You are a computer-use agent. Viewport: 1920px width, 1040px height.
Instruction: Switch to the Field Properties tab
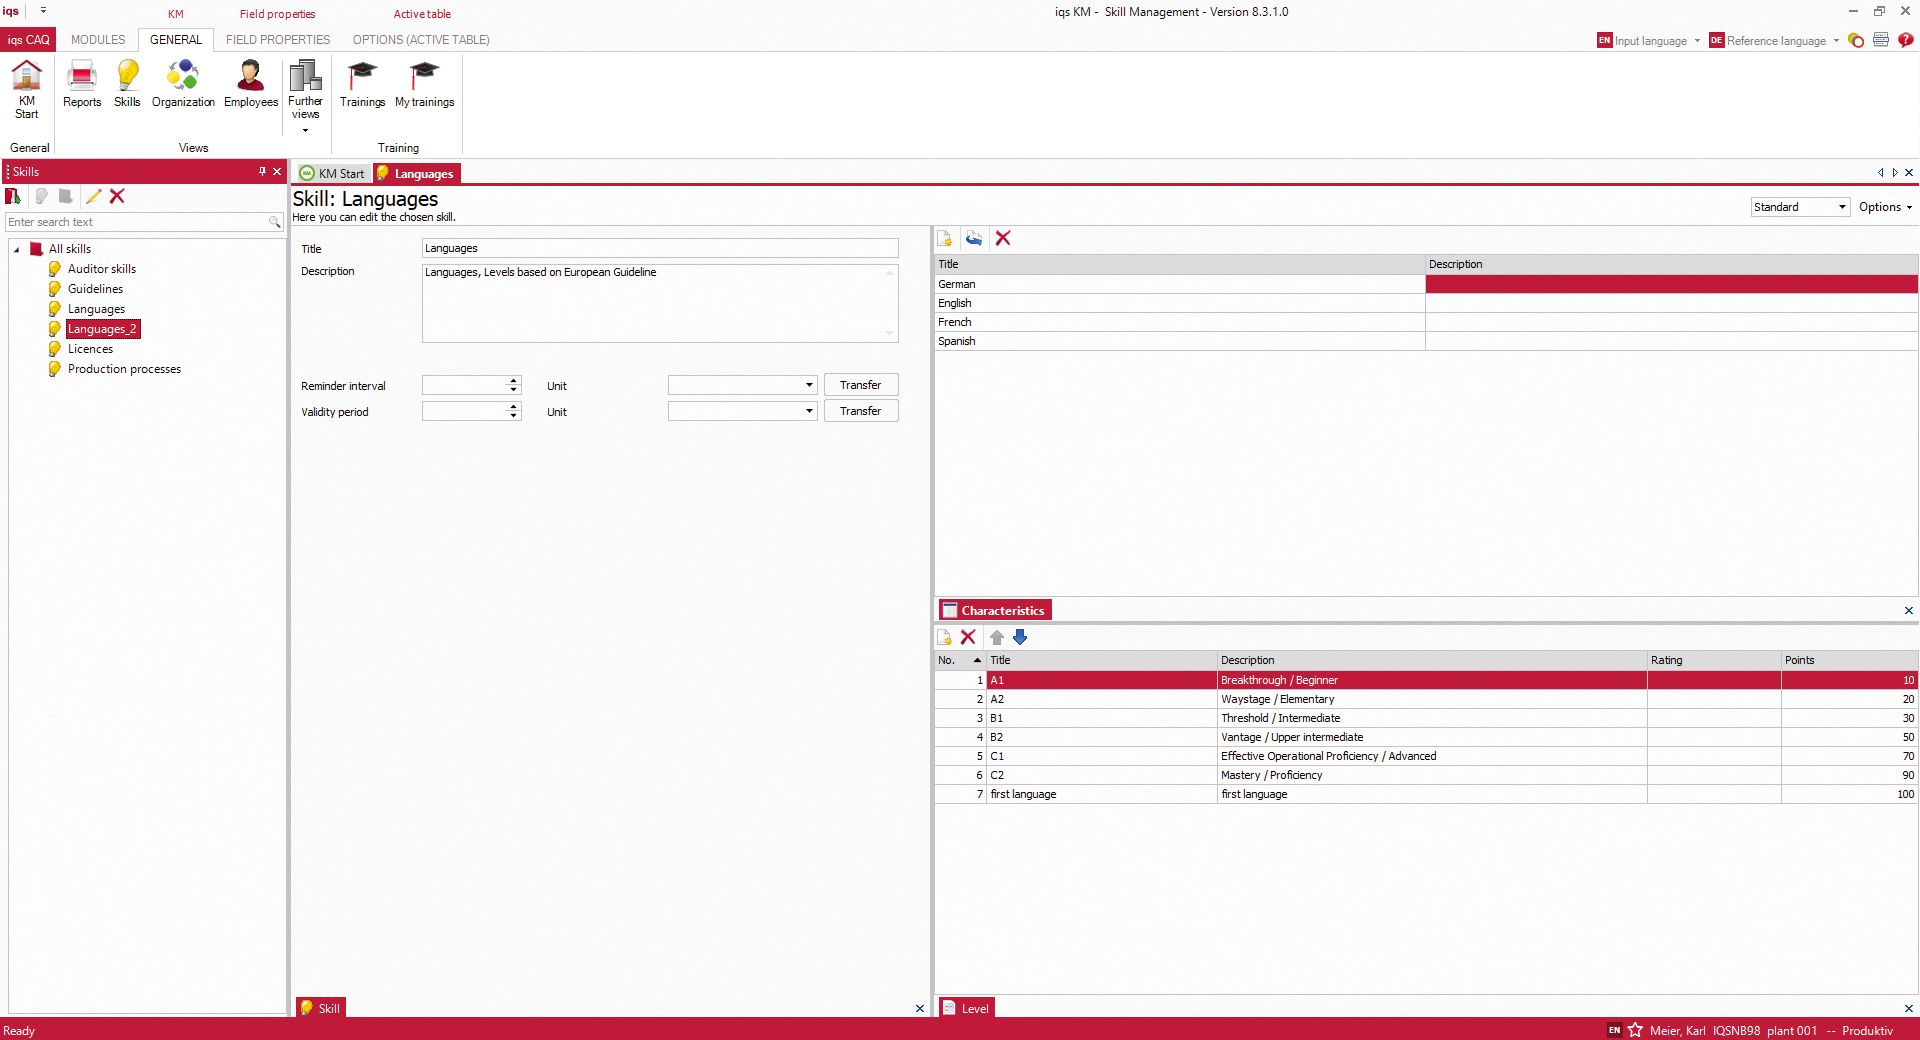278,40
